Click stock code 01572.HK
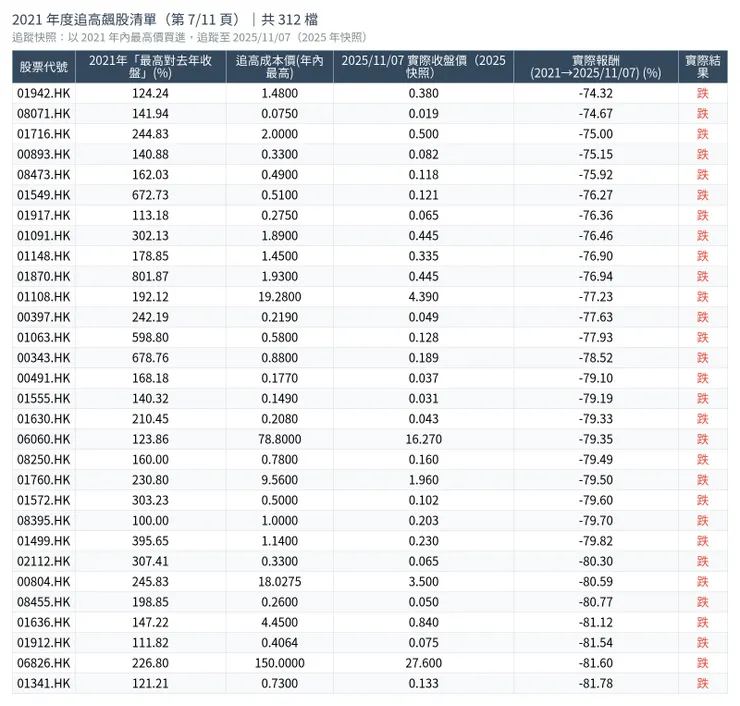740x706 pixels. pyautogui.click(x=43, y=500)
